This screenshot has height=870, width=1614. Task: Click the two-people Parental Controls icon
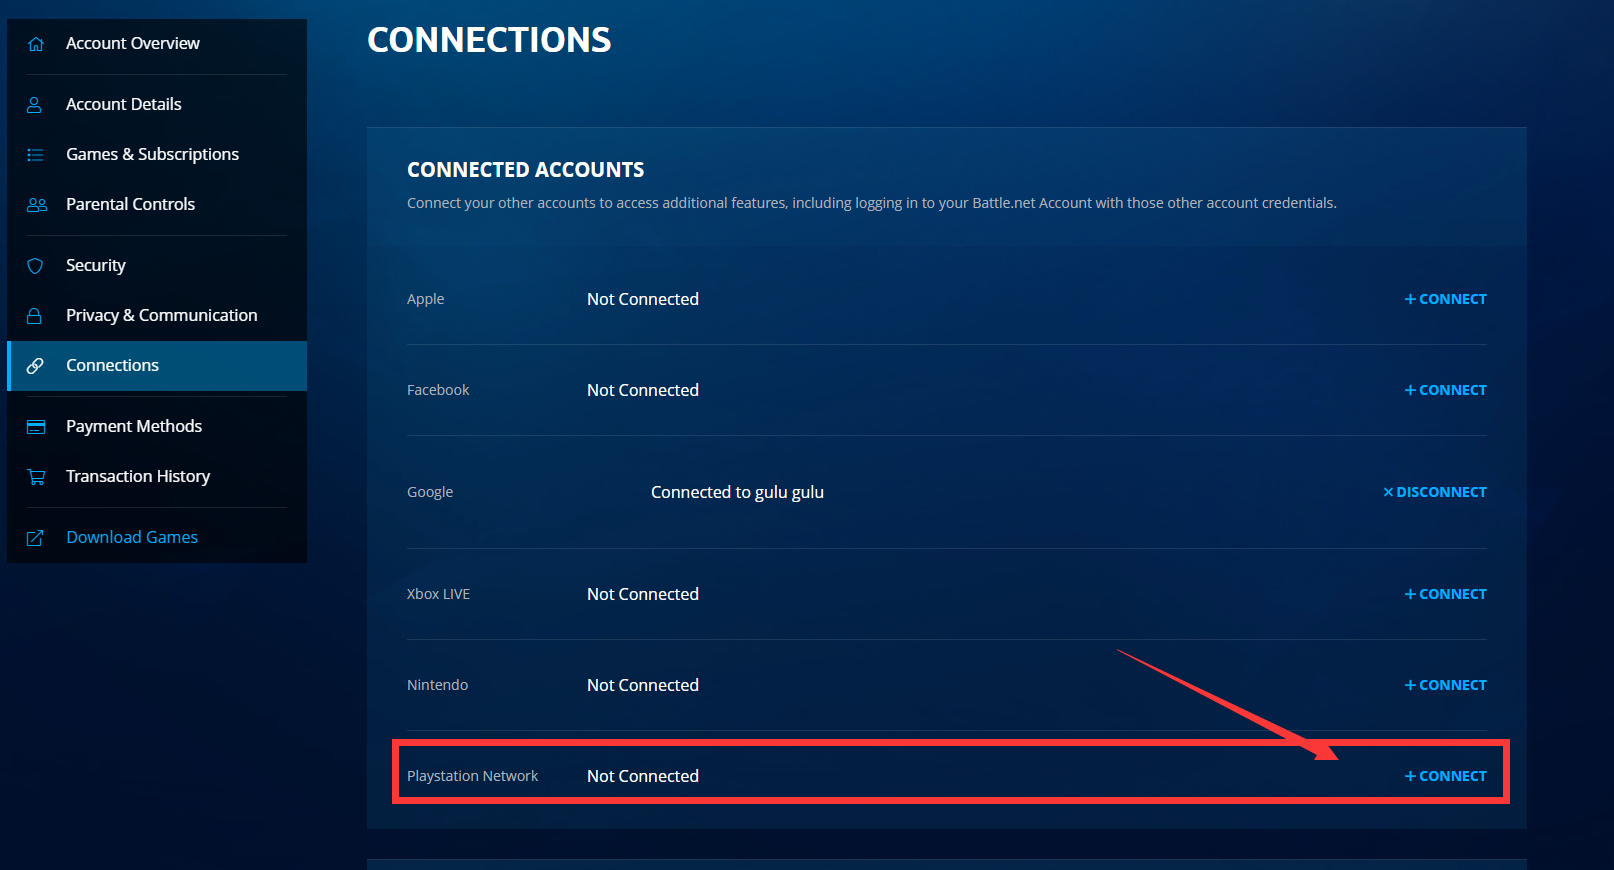coord(36,205)
